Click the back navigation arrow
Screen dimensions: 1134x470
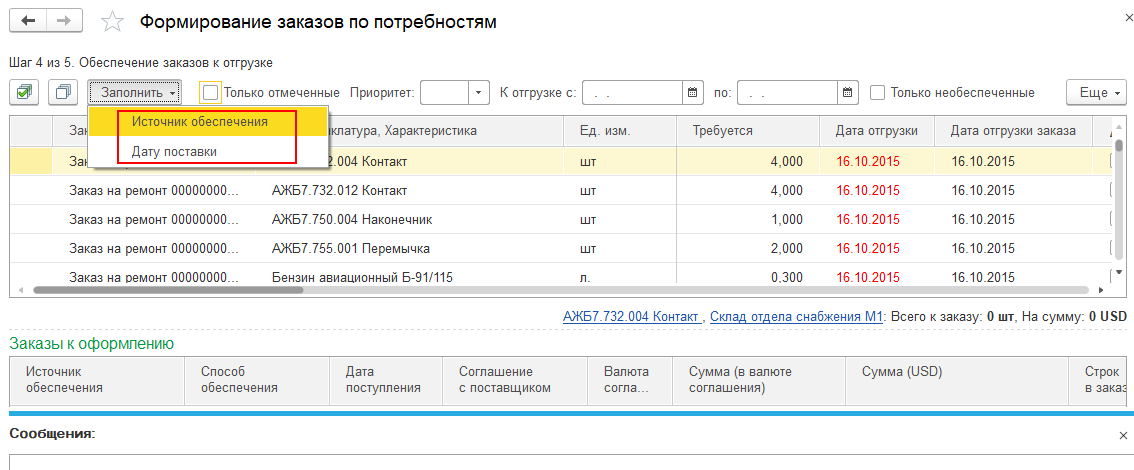point(28,21)
